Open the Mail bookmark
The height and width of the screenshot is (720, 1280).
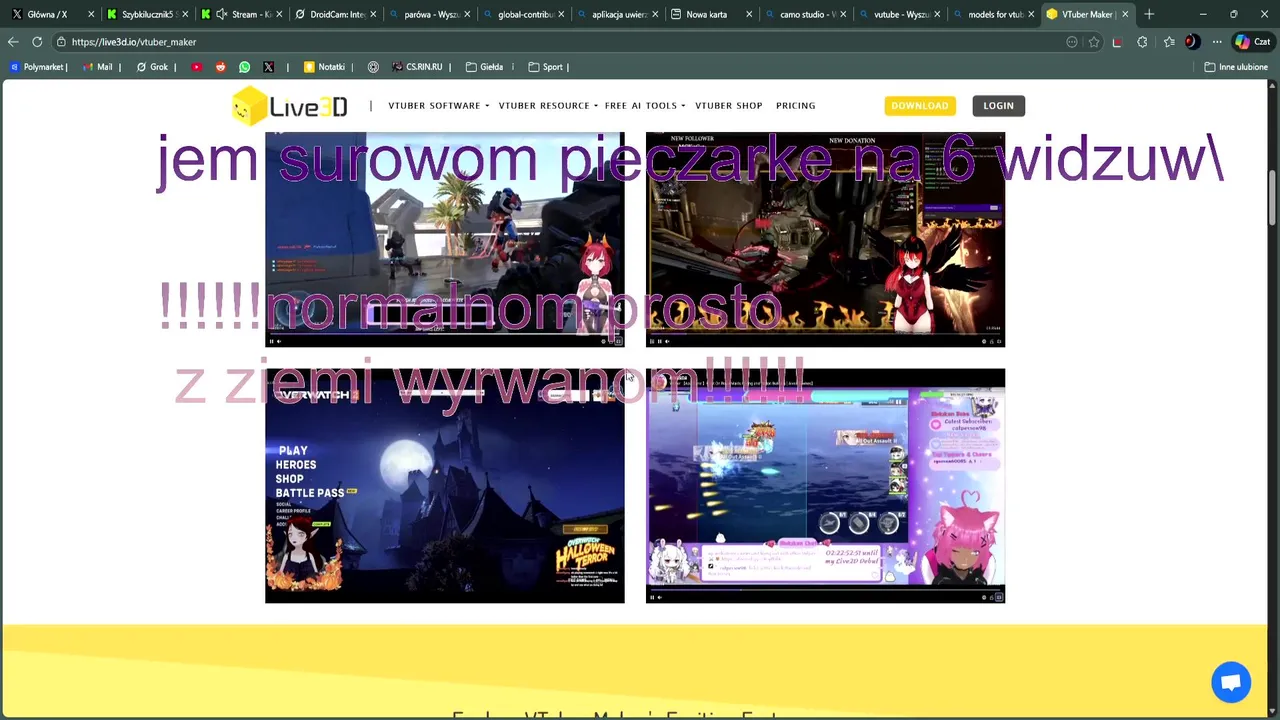click(x=97, y=67)
